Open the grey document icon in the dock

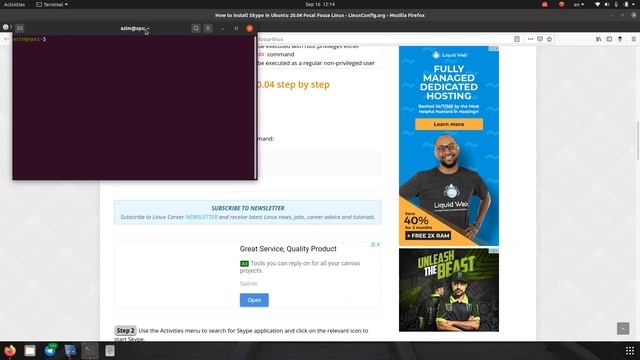[110, 351]
